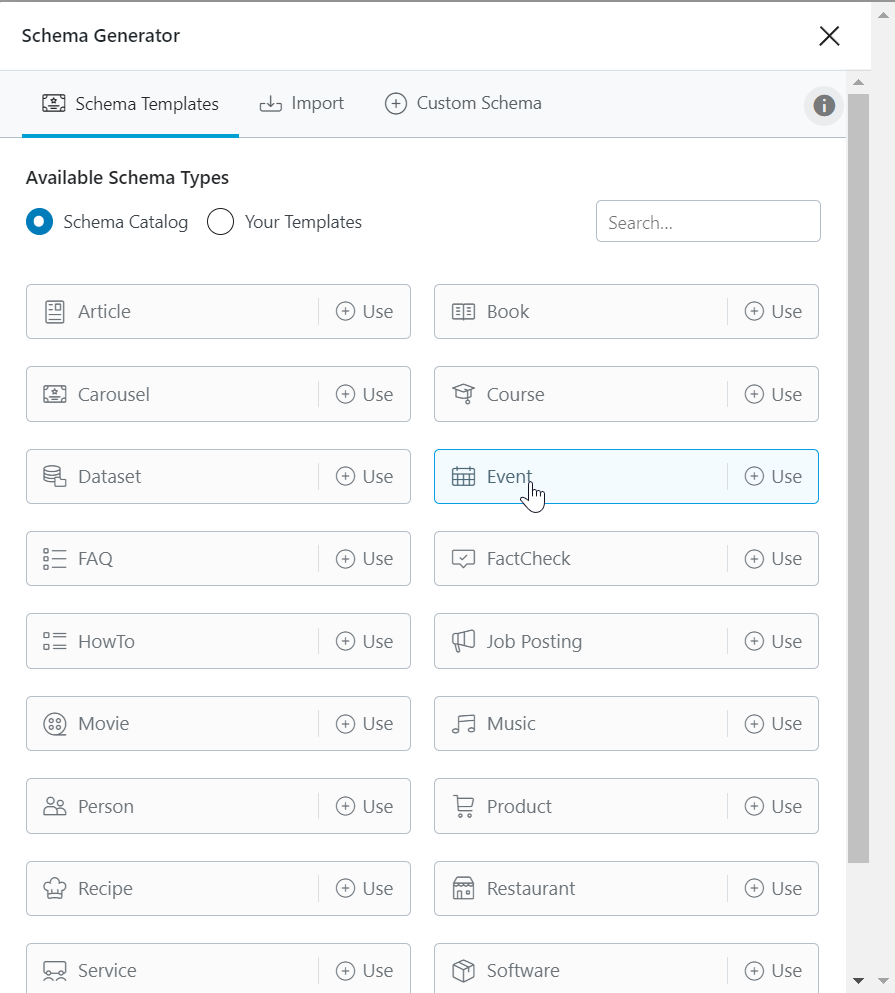Image resolution: width=895 pixels, height=993 pixels.
Task: Choose the Your Templates radio option
Action: [x=220, y=221]
